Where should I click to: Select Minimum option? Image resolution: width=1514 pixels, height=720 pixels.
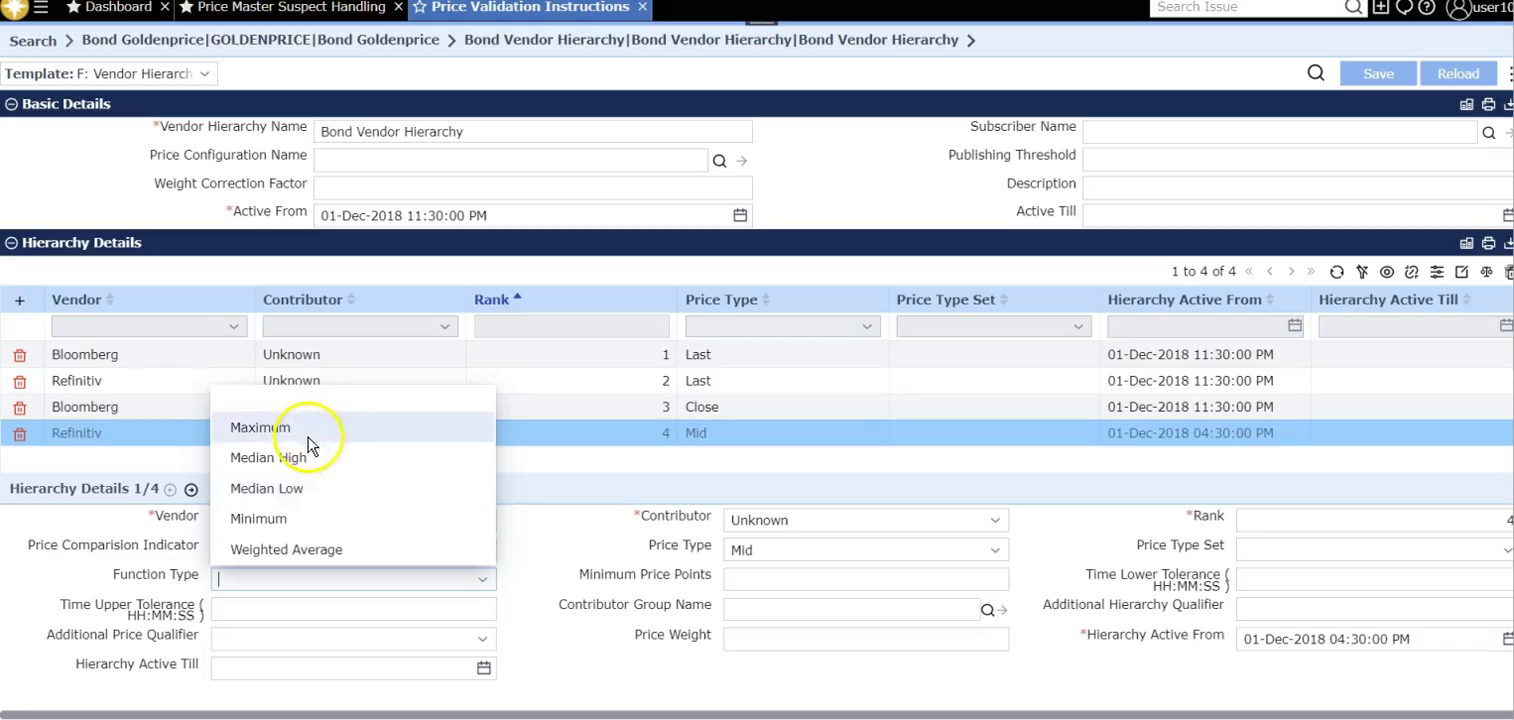click(x=353, y=519)
